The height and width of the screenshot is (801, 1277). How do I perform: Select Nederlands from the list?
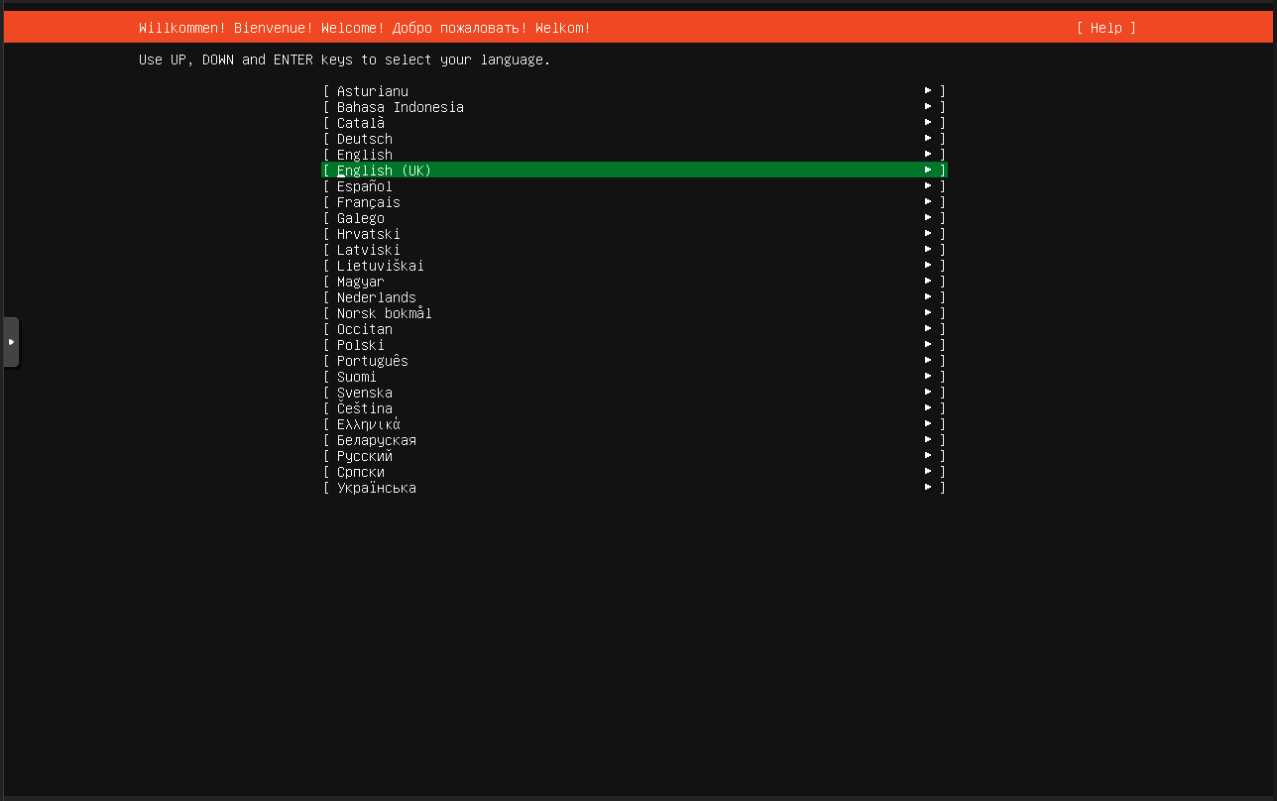tap(376, 297)
